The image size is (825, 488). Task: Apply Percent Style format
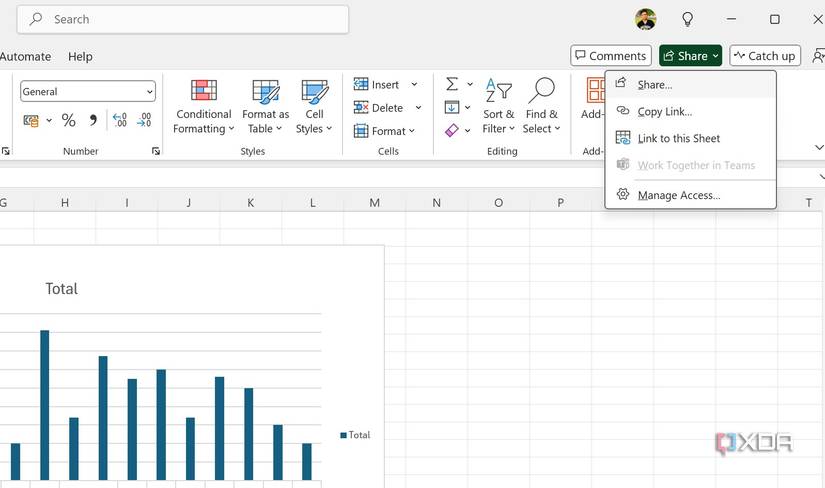point(68,120)
